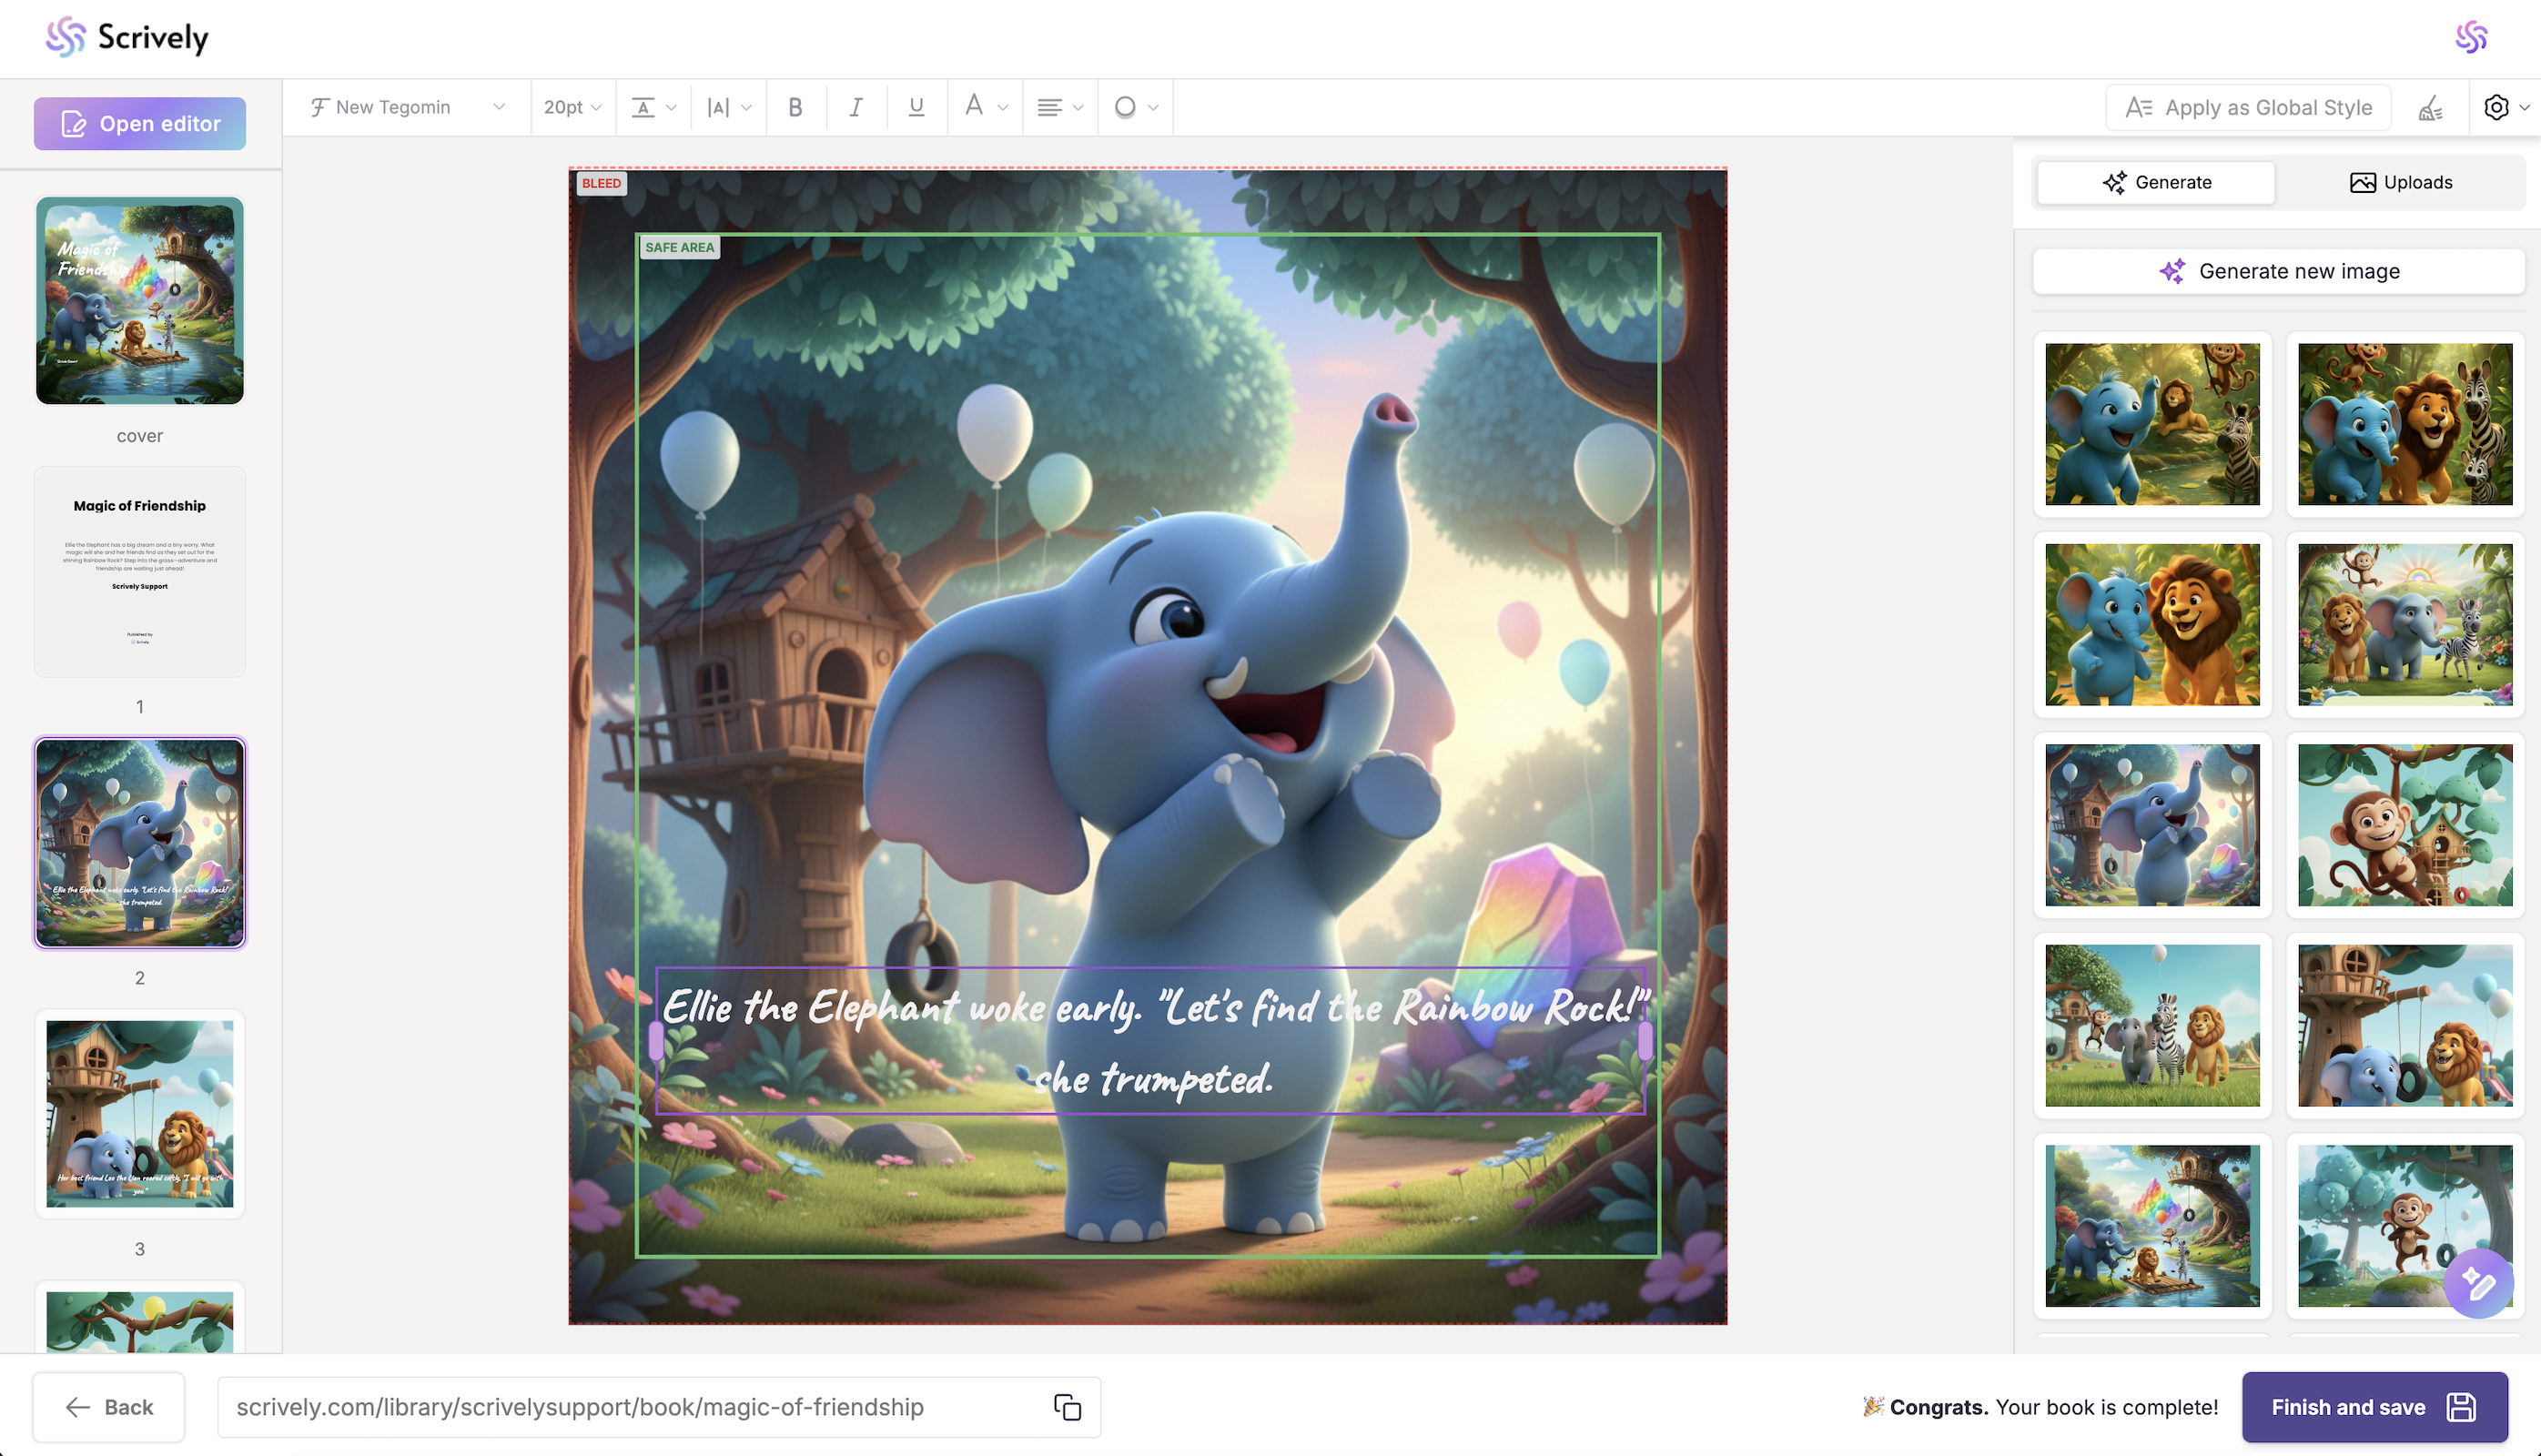Image resolution: width=2541 pixels, height=1456 pixels.
Task: Toggle italic text formatting
Action: coord(856,107)
